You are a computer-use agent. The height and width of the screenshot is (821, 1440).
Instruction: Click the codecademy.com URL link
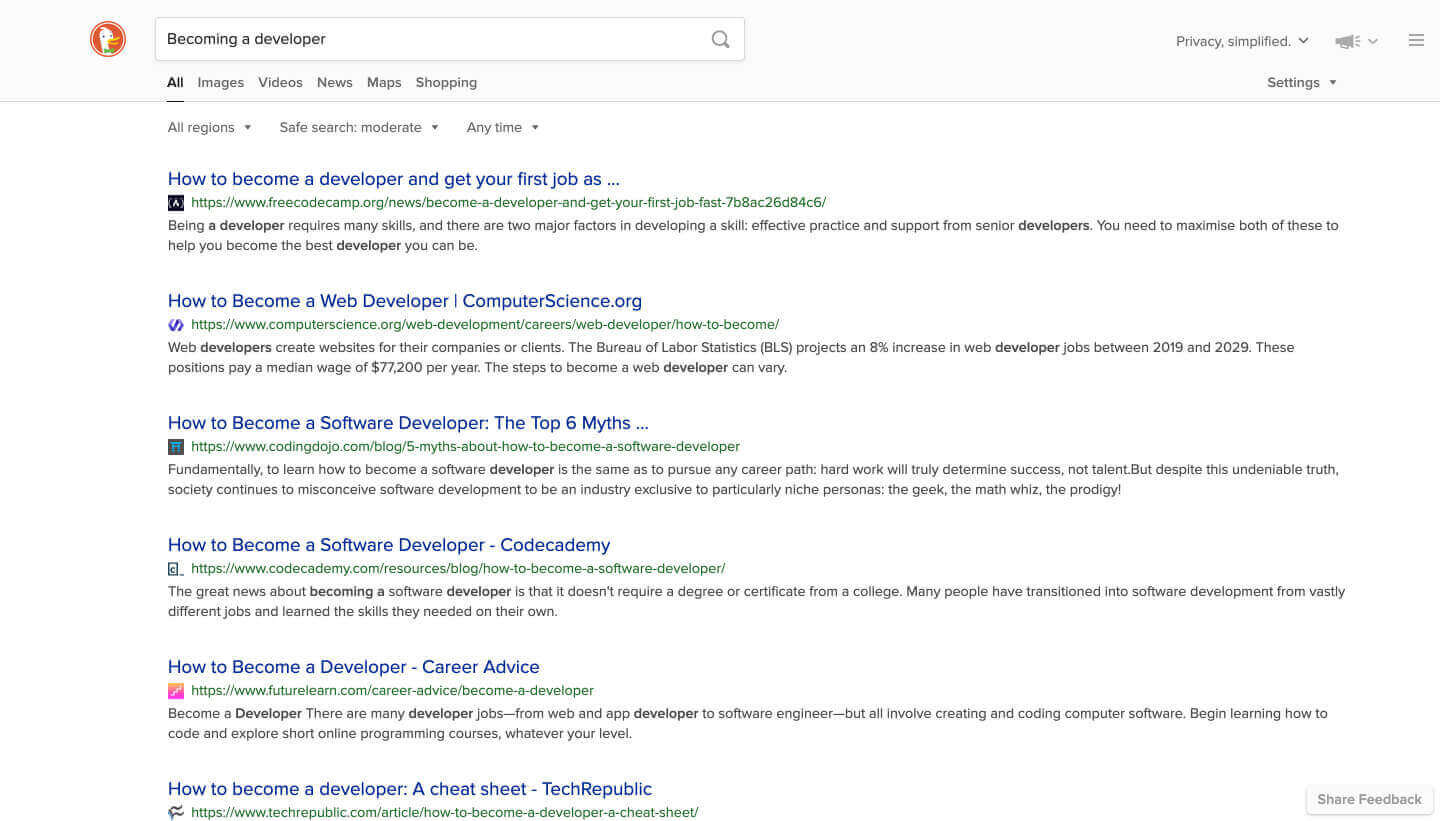click(458, 568)
